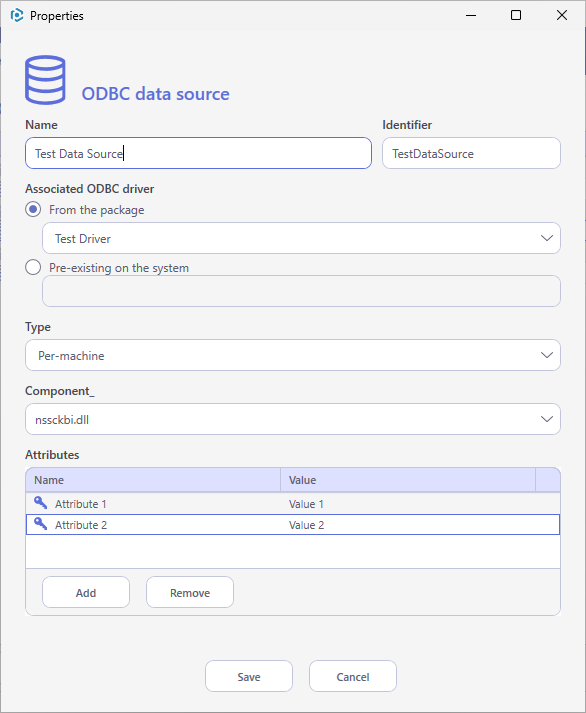This screenshot has height=713, width=586.
Task: Click the Value column header
Action: click(408, 480)
